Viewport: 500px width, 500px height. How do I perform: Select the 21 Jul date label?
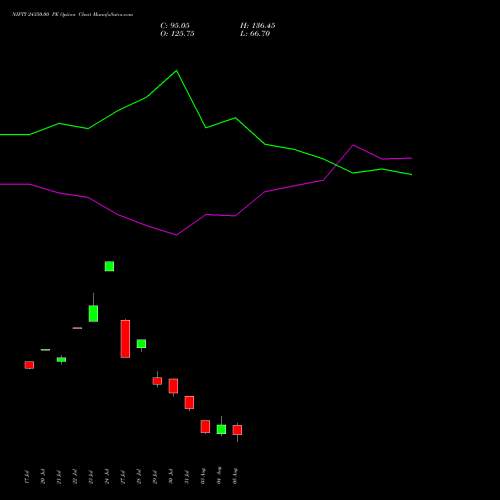pos(59,476)
